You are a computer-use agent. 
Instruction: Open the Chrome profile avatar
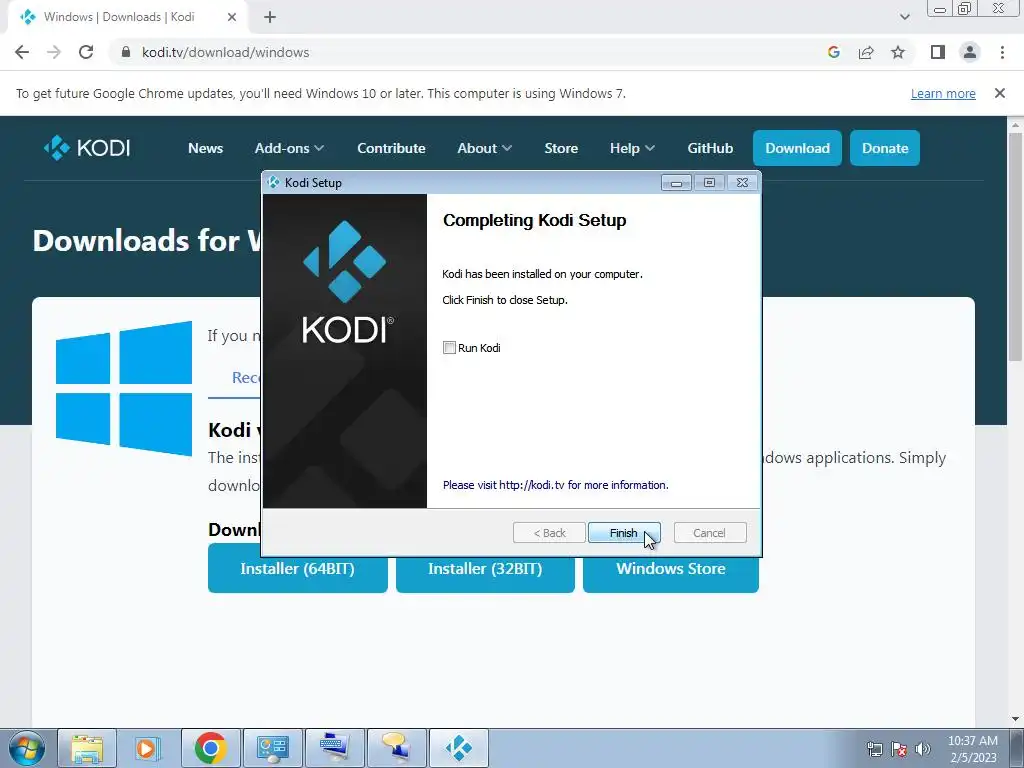coord(970,52)
